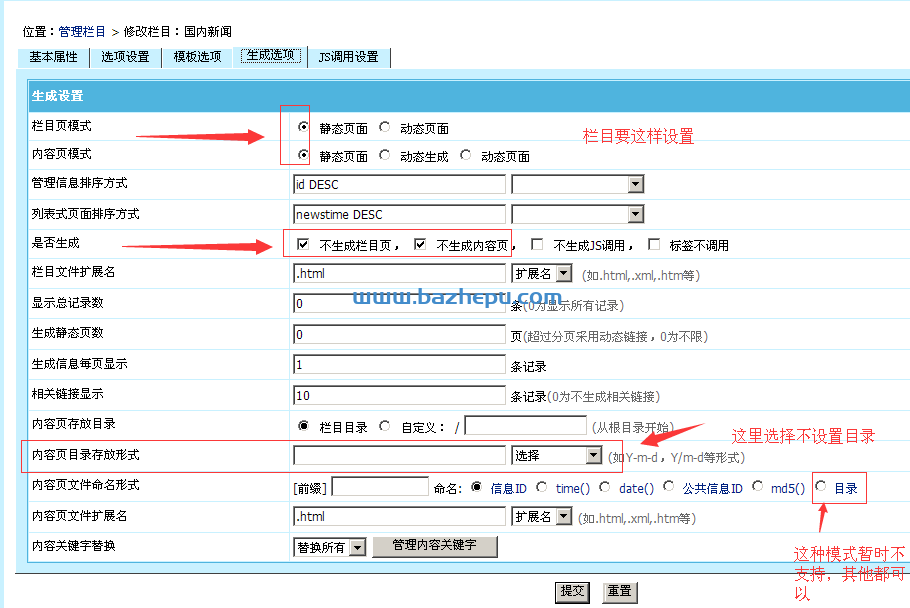
Task: Click the 管理内容关键字 button
Action: tap(435, 546)
